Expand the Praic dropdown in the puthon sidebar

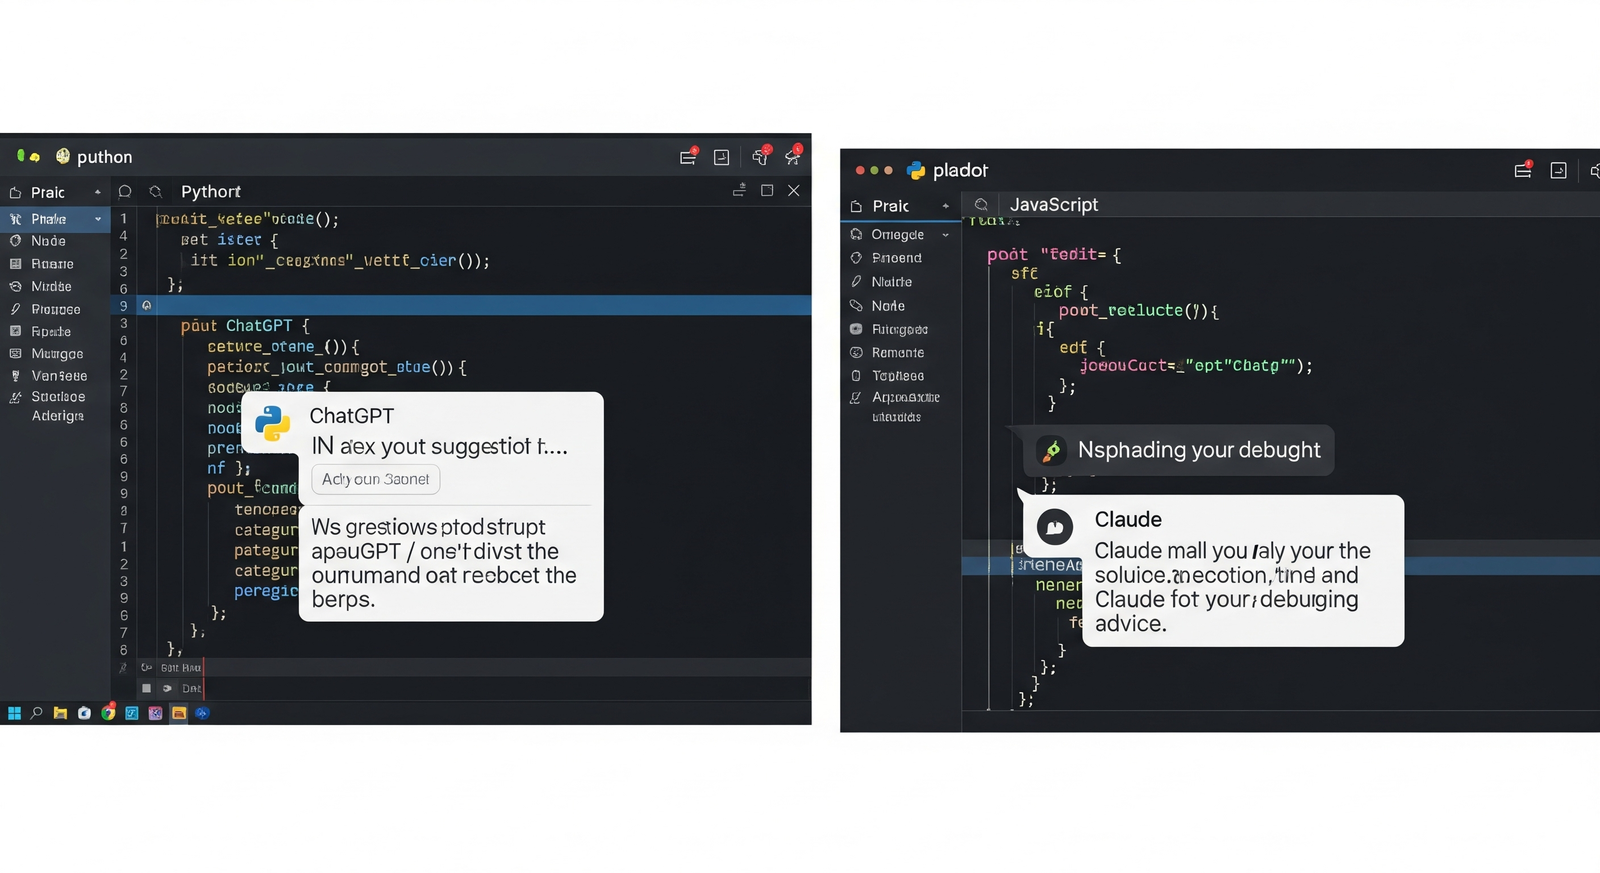[x=97, y=192]
